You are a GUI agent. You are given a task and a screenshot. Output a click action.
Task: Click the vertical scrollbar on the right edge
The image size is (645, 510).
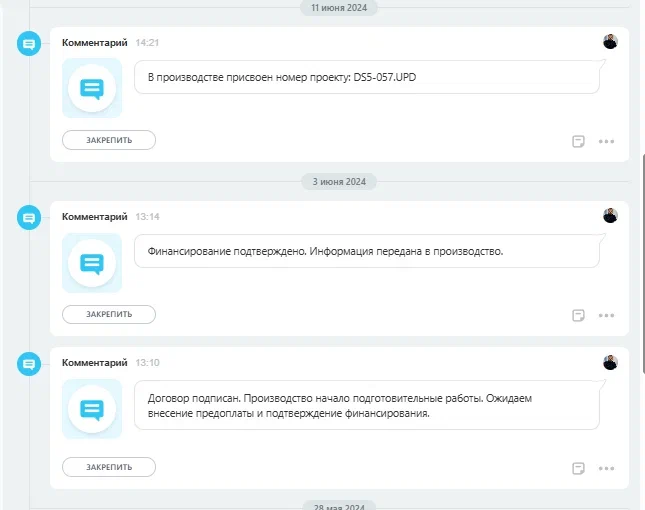(x=643, y=263)
